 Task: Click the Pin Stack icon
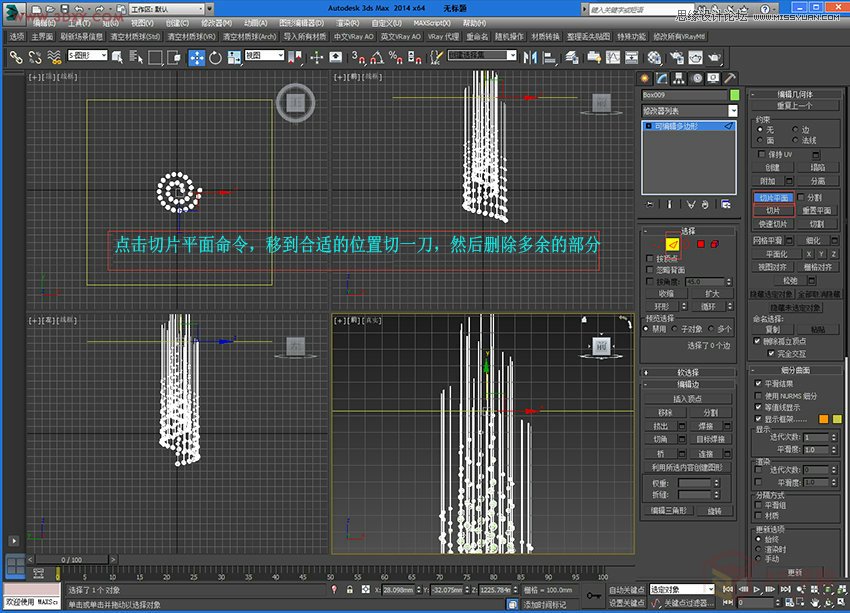point(649,204)
